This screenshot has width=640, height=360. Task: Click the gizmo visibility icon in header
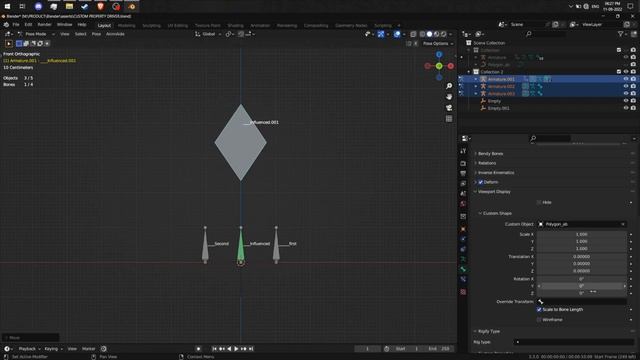pos(381,34)
